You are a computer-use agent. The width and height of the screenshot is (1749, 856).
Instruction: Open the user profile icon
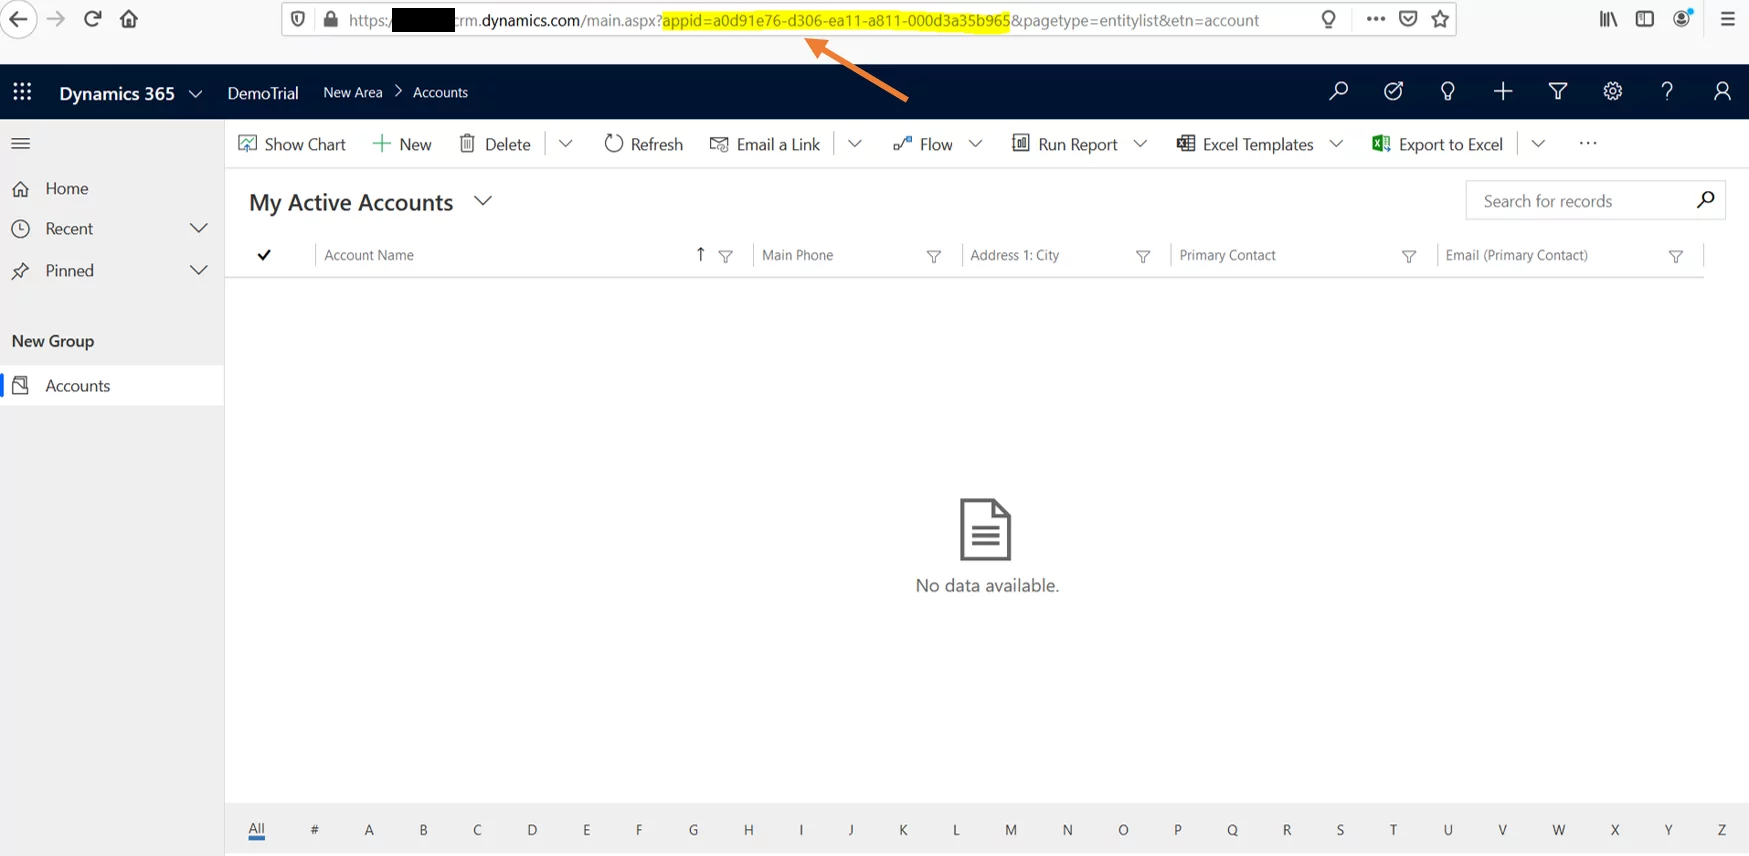[1722, 92]
